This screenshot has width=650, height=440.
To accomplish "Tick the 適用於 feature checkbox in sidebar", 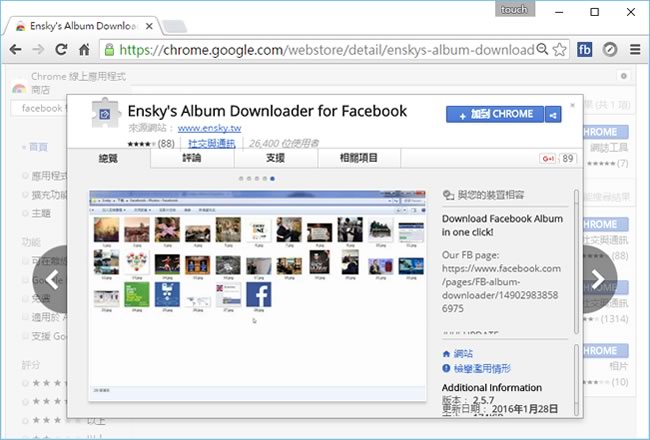I will tap(26, 317).
